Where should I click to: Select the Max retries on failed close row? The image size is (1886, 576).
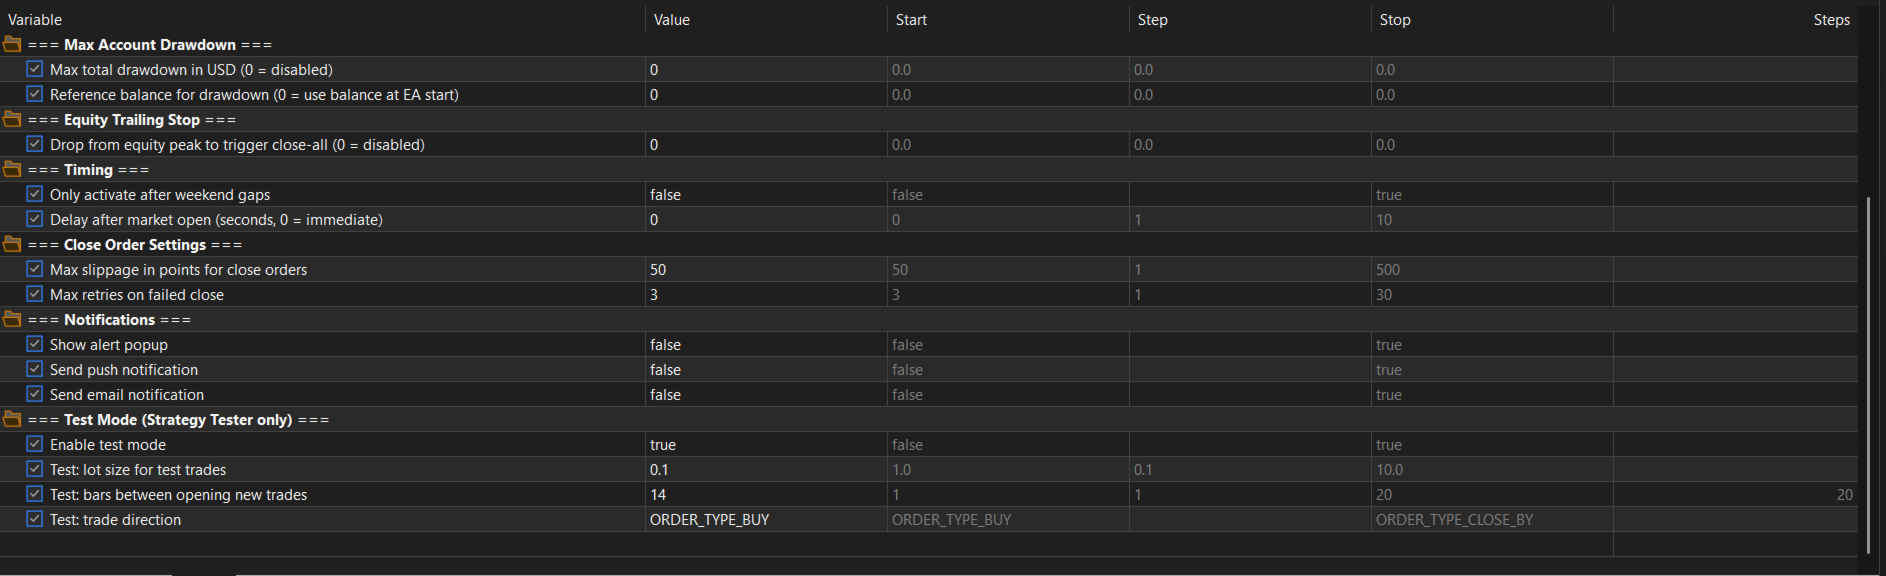point(137,295)
